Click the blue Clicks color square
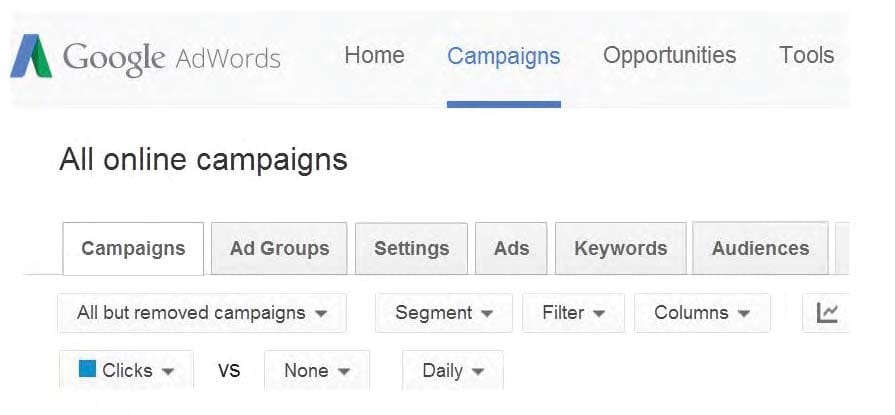Image resolution: width=895 pixels, height=415 pixels. (87, 369)
